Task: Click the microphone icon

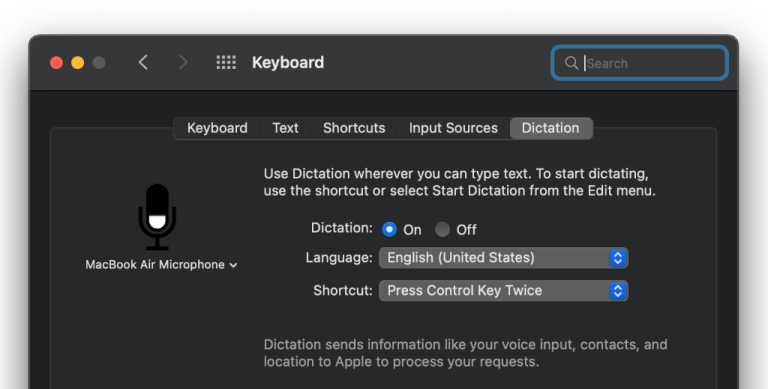Action: [157, 217]
